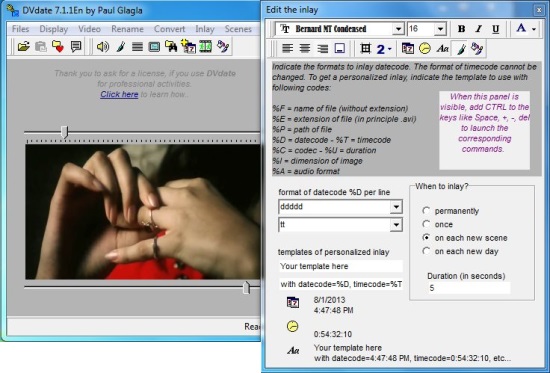Click the center-align text icon
Image resolution: width=550 pixels, height=373 pixels.
[304, 48]
